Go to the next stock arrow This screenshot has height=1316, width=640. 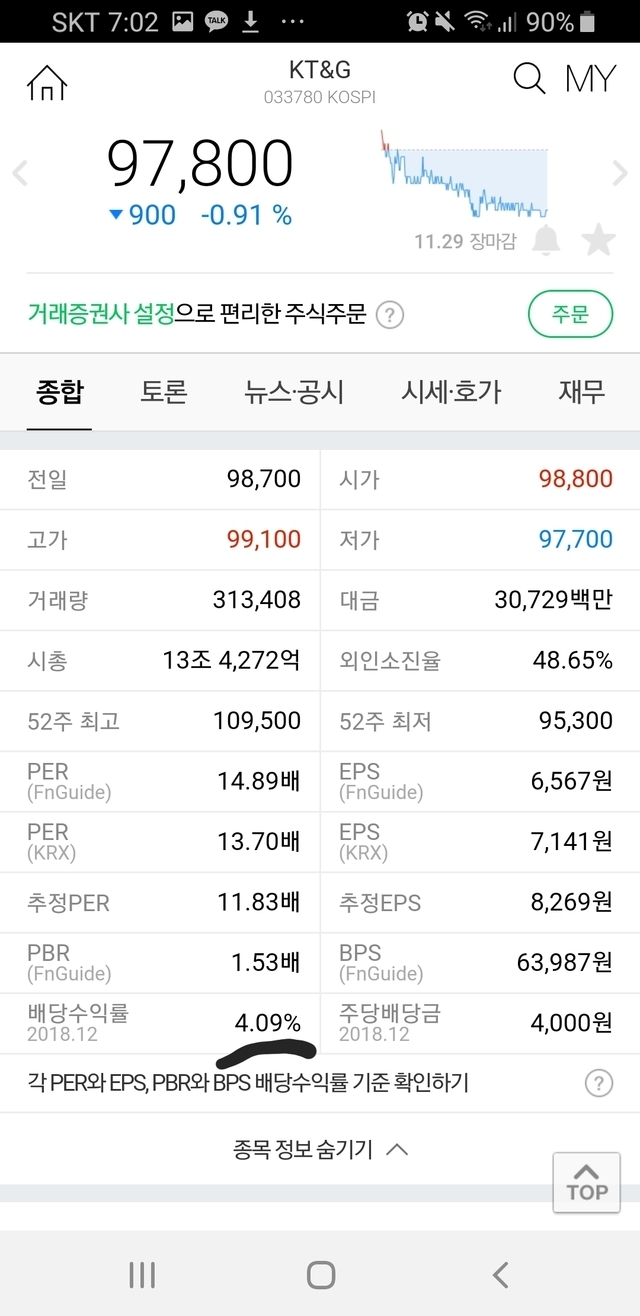pos(620,173)
